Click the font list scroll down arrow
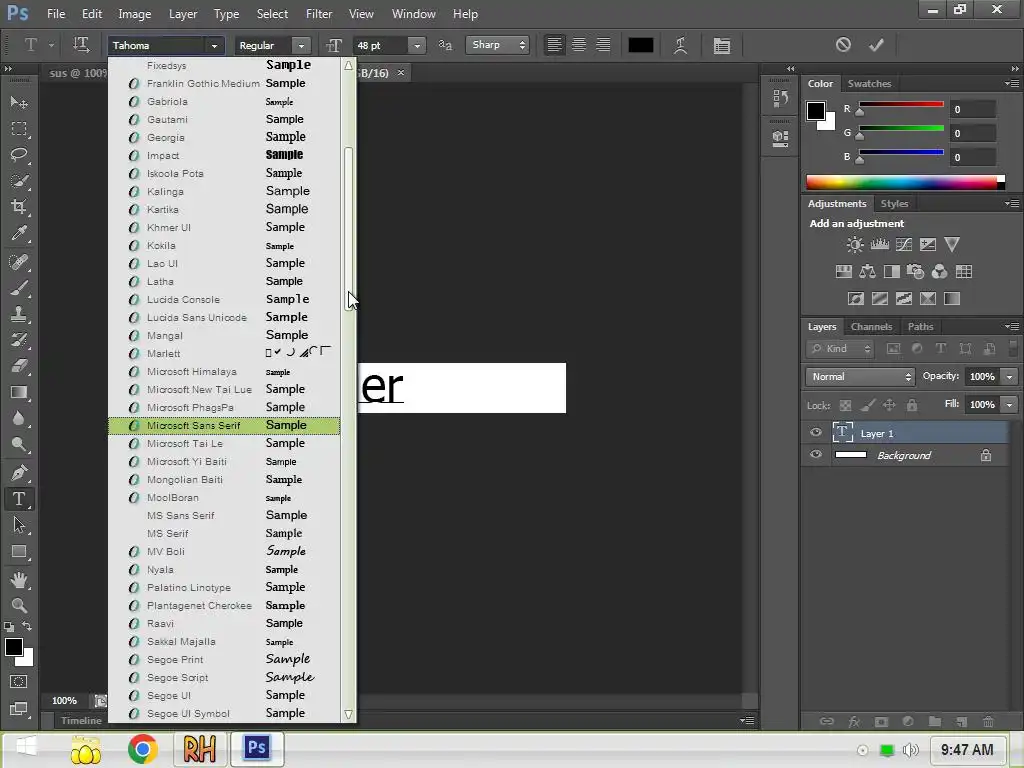The image size is (1024, 768). coord(348,714)
